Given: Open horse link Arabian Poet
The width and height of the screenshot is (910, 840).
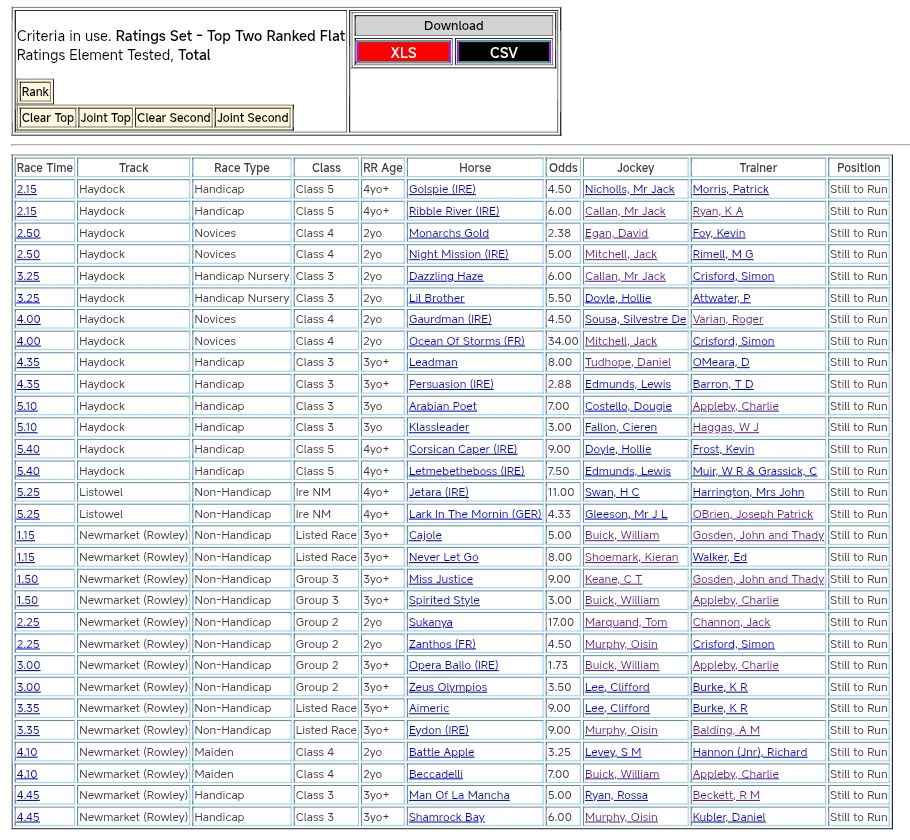Looking at the screenshot, I should [x=442, y=406].
